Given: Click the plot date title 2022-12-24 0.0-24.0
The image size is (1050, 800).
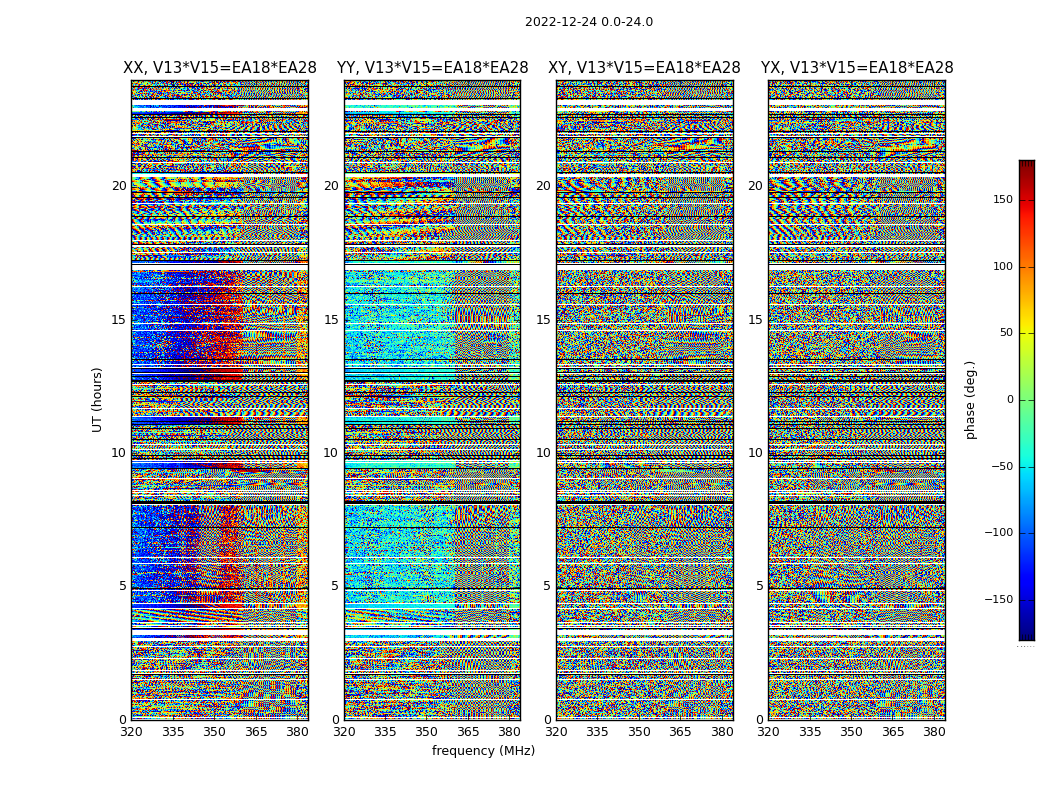Looking at the screenshot, I should pos(589,22).
